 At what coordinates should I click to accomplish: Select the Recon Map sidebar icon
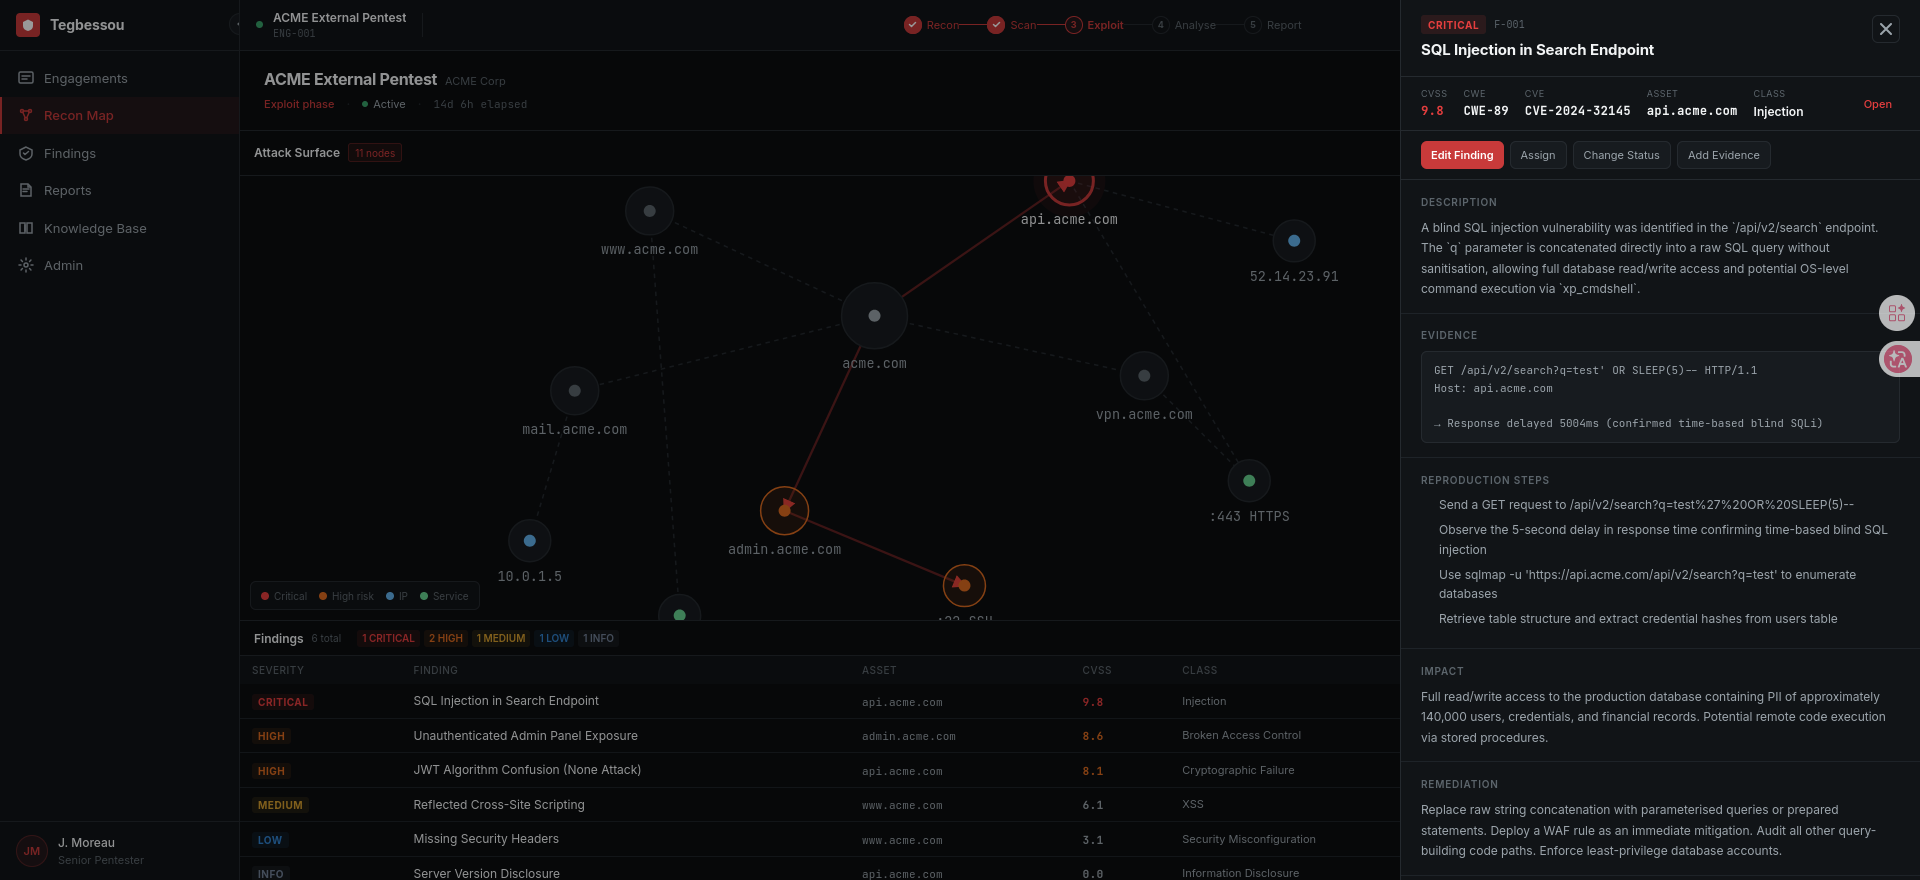pyautogui.click(x=26, y=115)
